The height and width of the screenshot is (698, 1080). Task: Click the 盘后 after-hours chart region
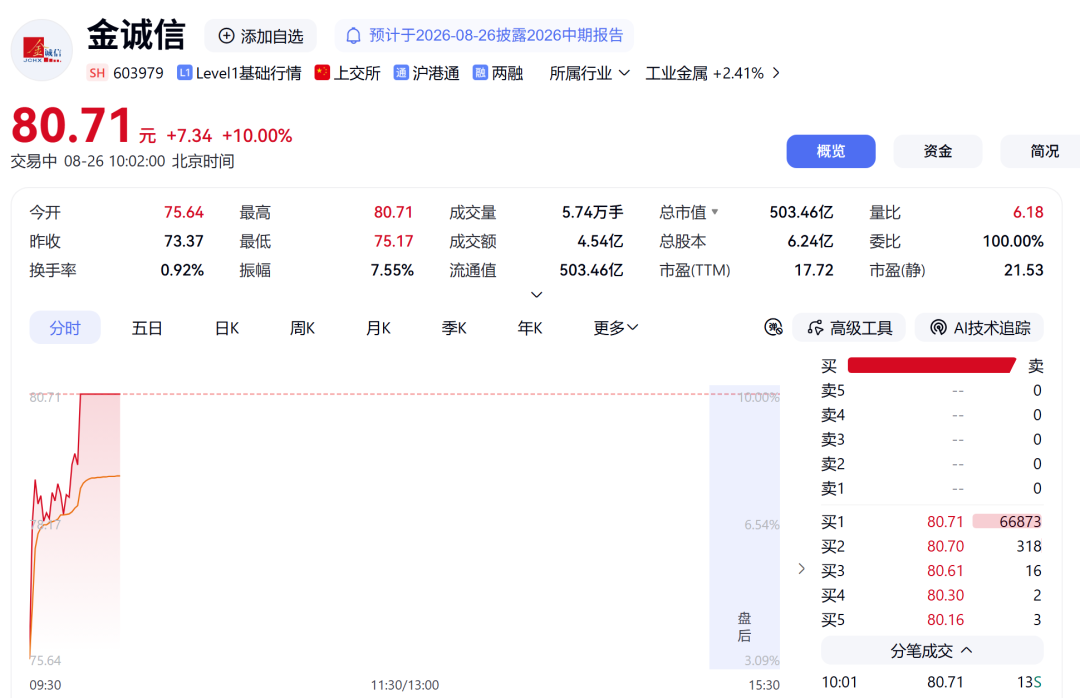[x=745, y=527]
